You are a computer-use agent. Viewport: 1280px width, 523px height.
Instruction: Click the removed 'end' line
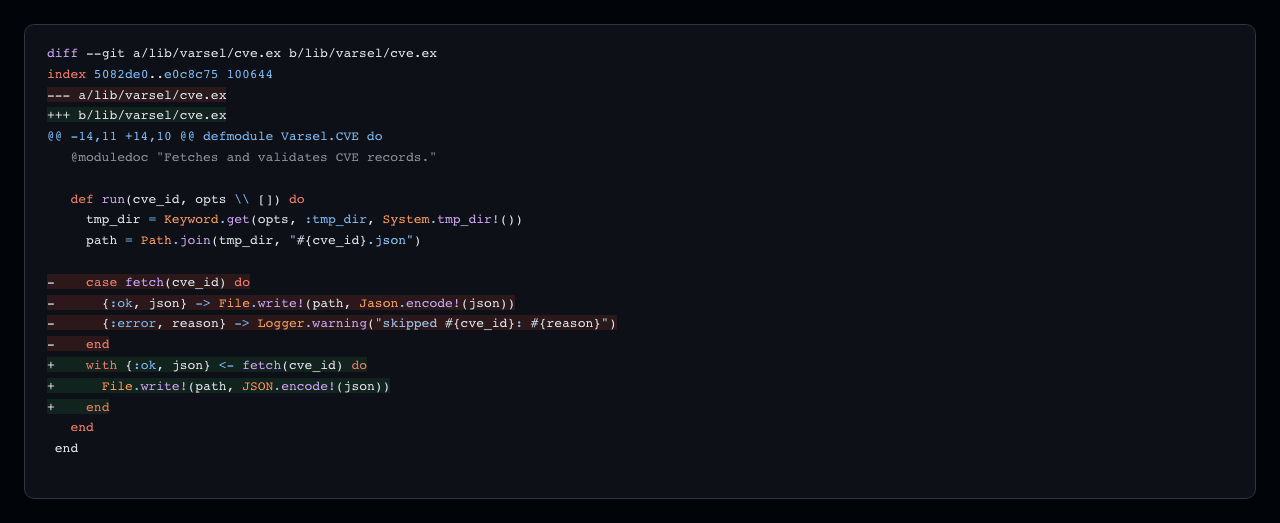[x=78, y=344]
